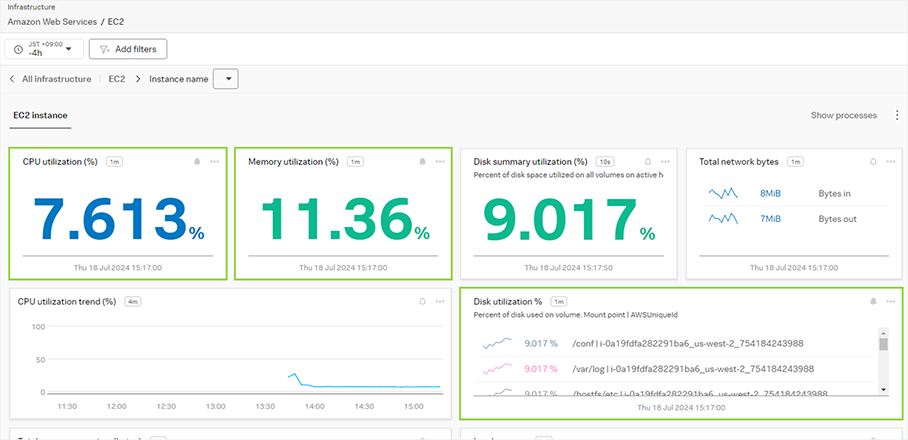
Task: Click the back chevron before All infrastructure
Action: pyautogui.click(x=11, y=79)
